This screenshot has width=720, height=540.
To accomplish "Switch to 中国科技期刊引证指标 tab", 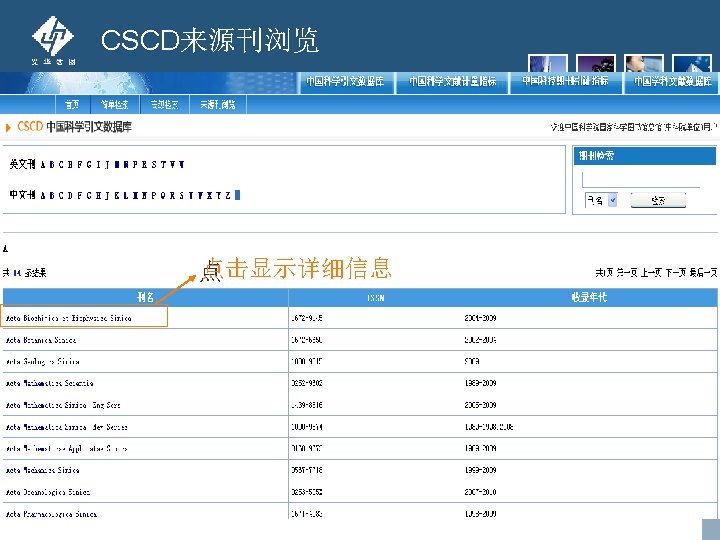I will pyautogui.click(x=565, y=81).
